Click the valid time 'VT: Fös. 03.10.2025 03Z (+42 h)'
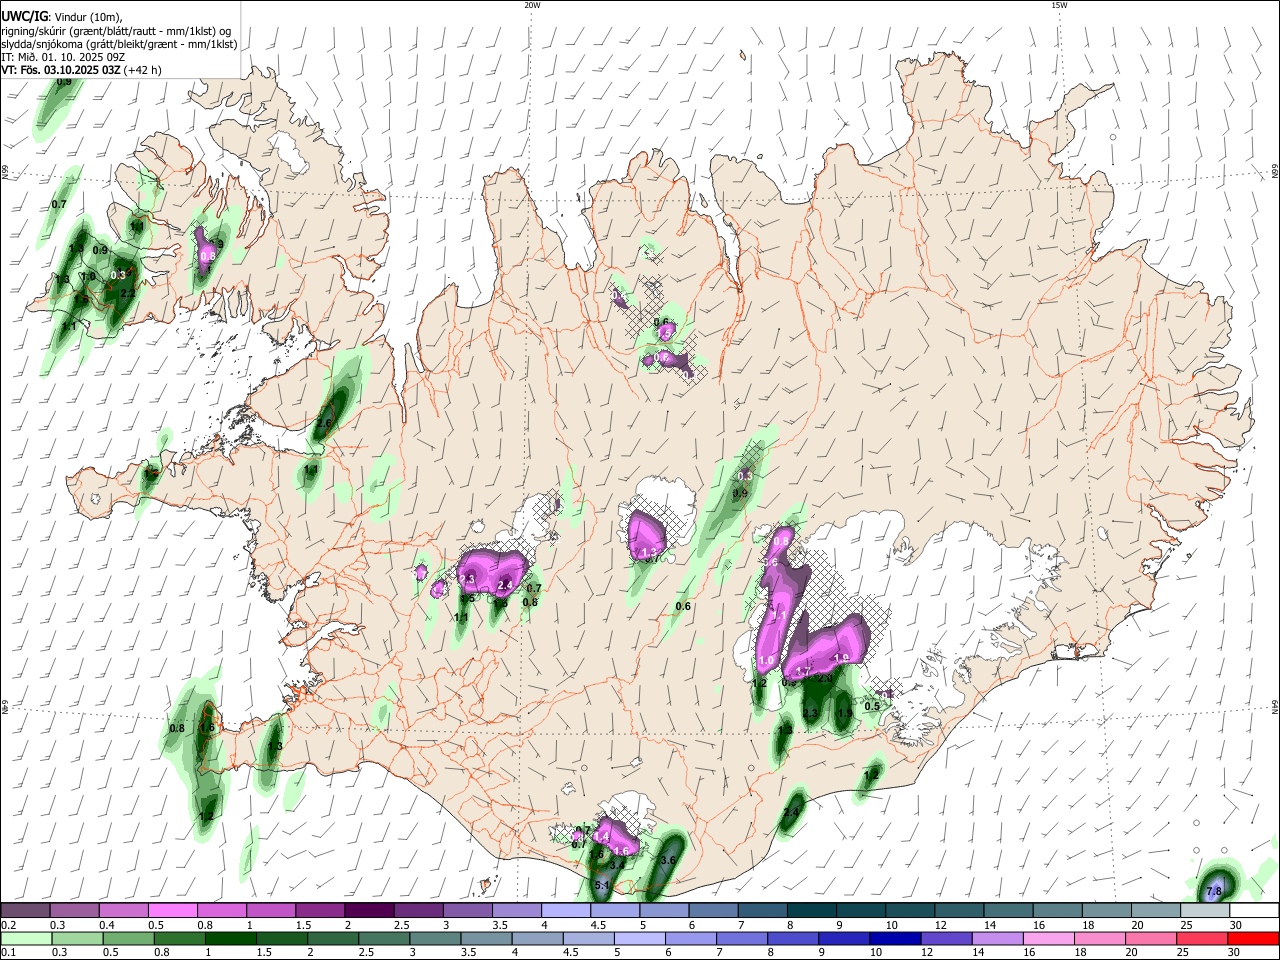Screen dimensions: 1280x960 point(81,70)
